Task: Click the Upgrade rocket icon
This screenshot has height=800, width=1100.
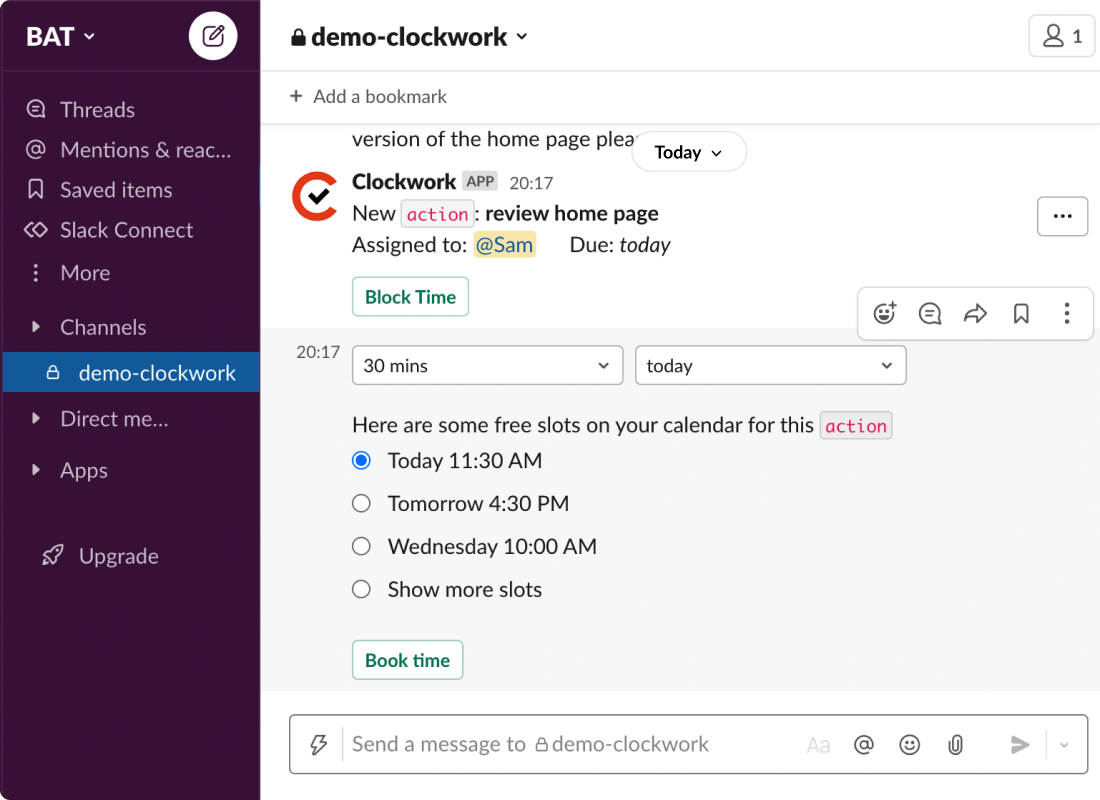Action: coord(53,556)
